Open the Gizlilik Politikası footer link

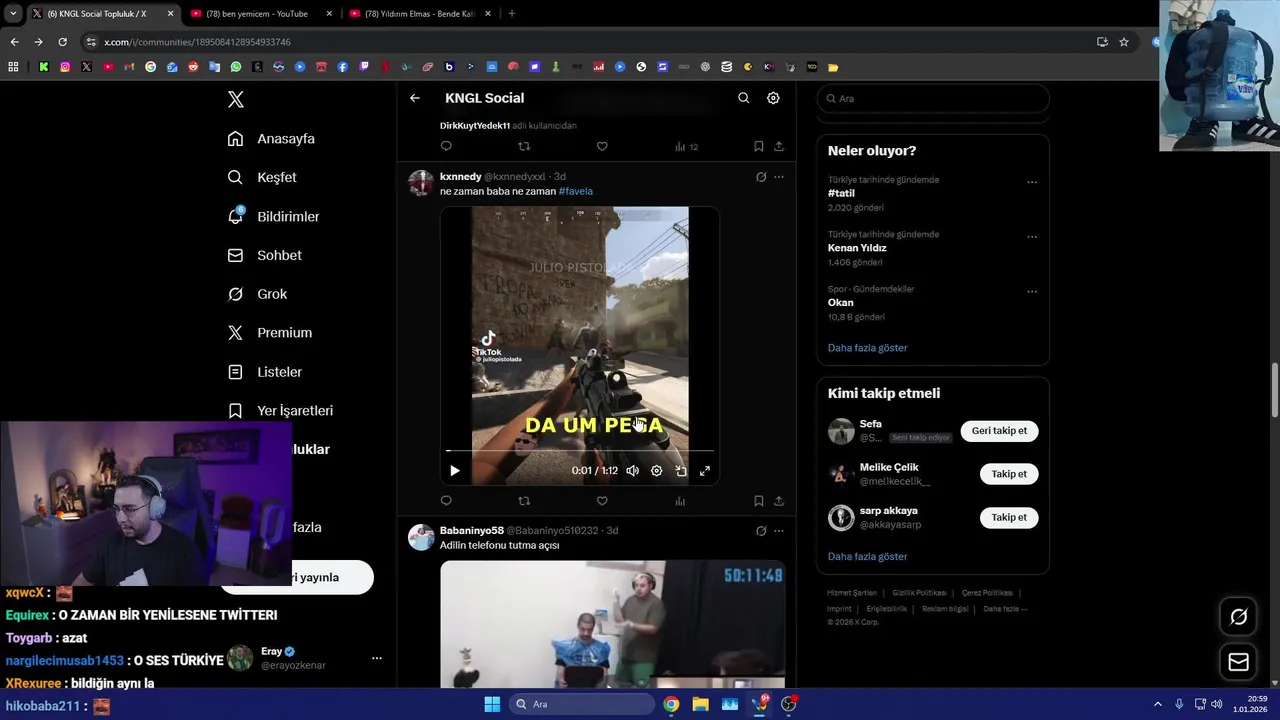(x=919, y=593)
